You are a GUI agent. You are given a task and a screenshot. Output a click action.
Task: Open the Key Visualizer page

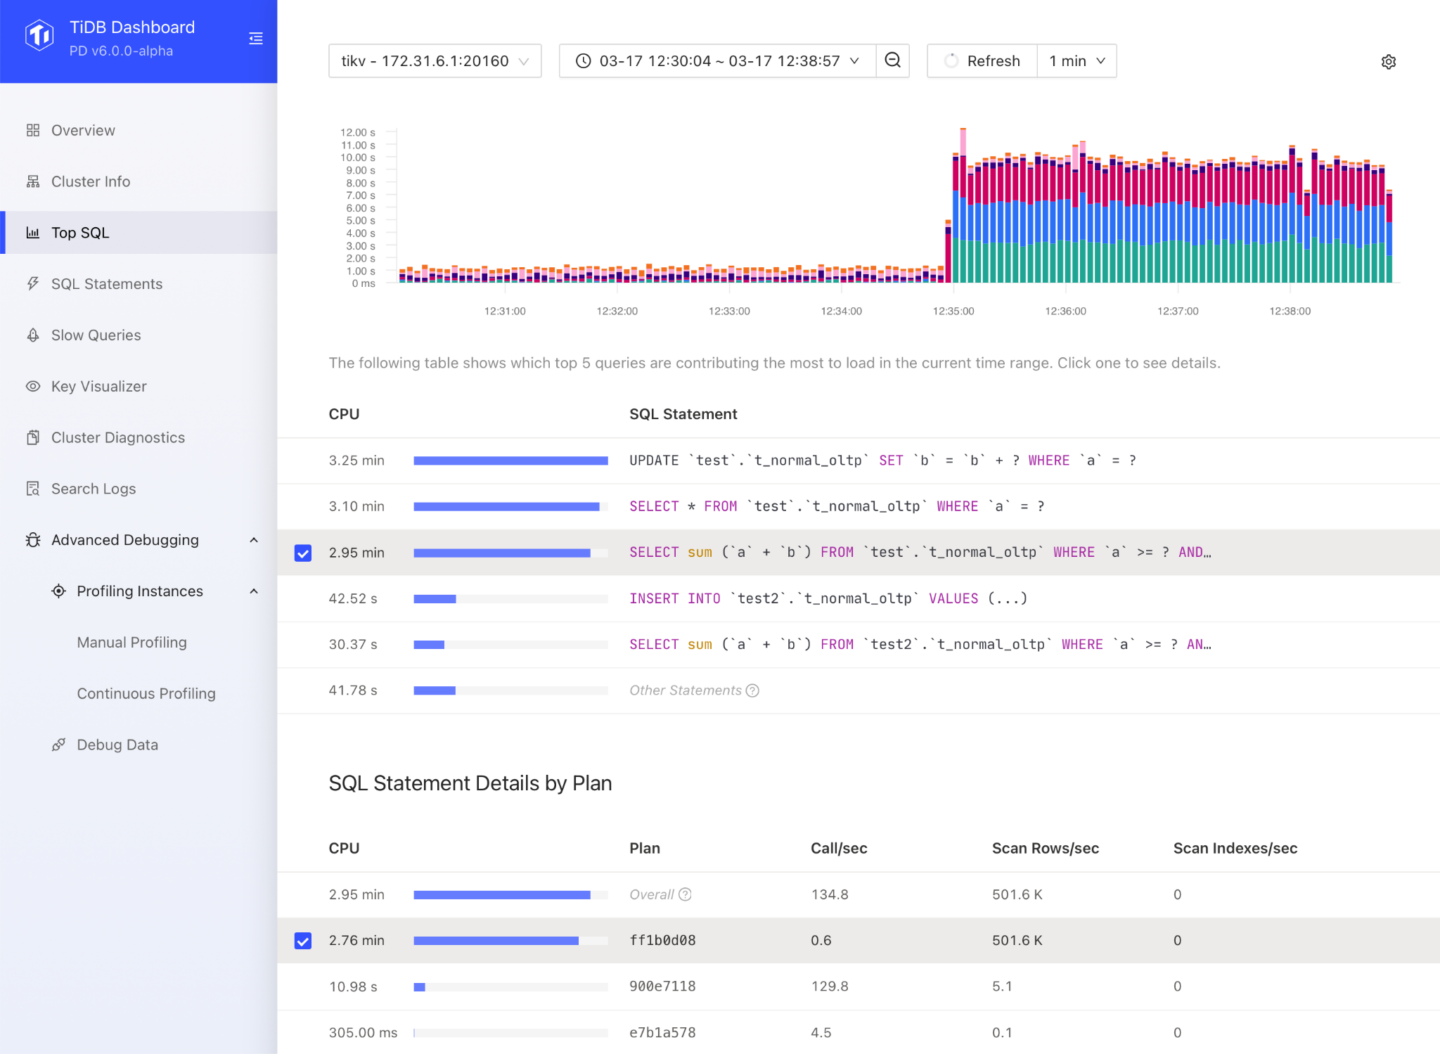click(98, 386)
